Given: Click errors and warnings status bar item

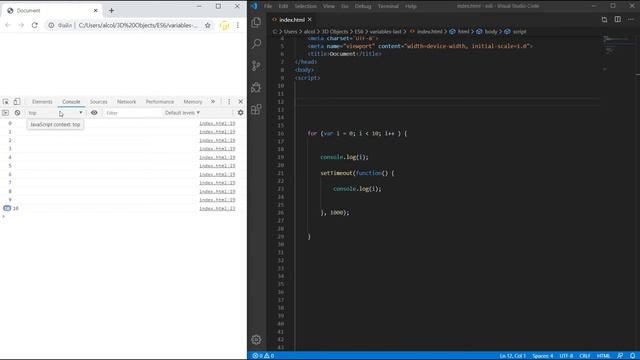Looking at the screenshot, I should coord(263,356).
